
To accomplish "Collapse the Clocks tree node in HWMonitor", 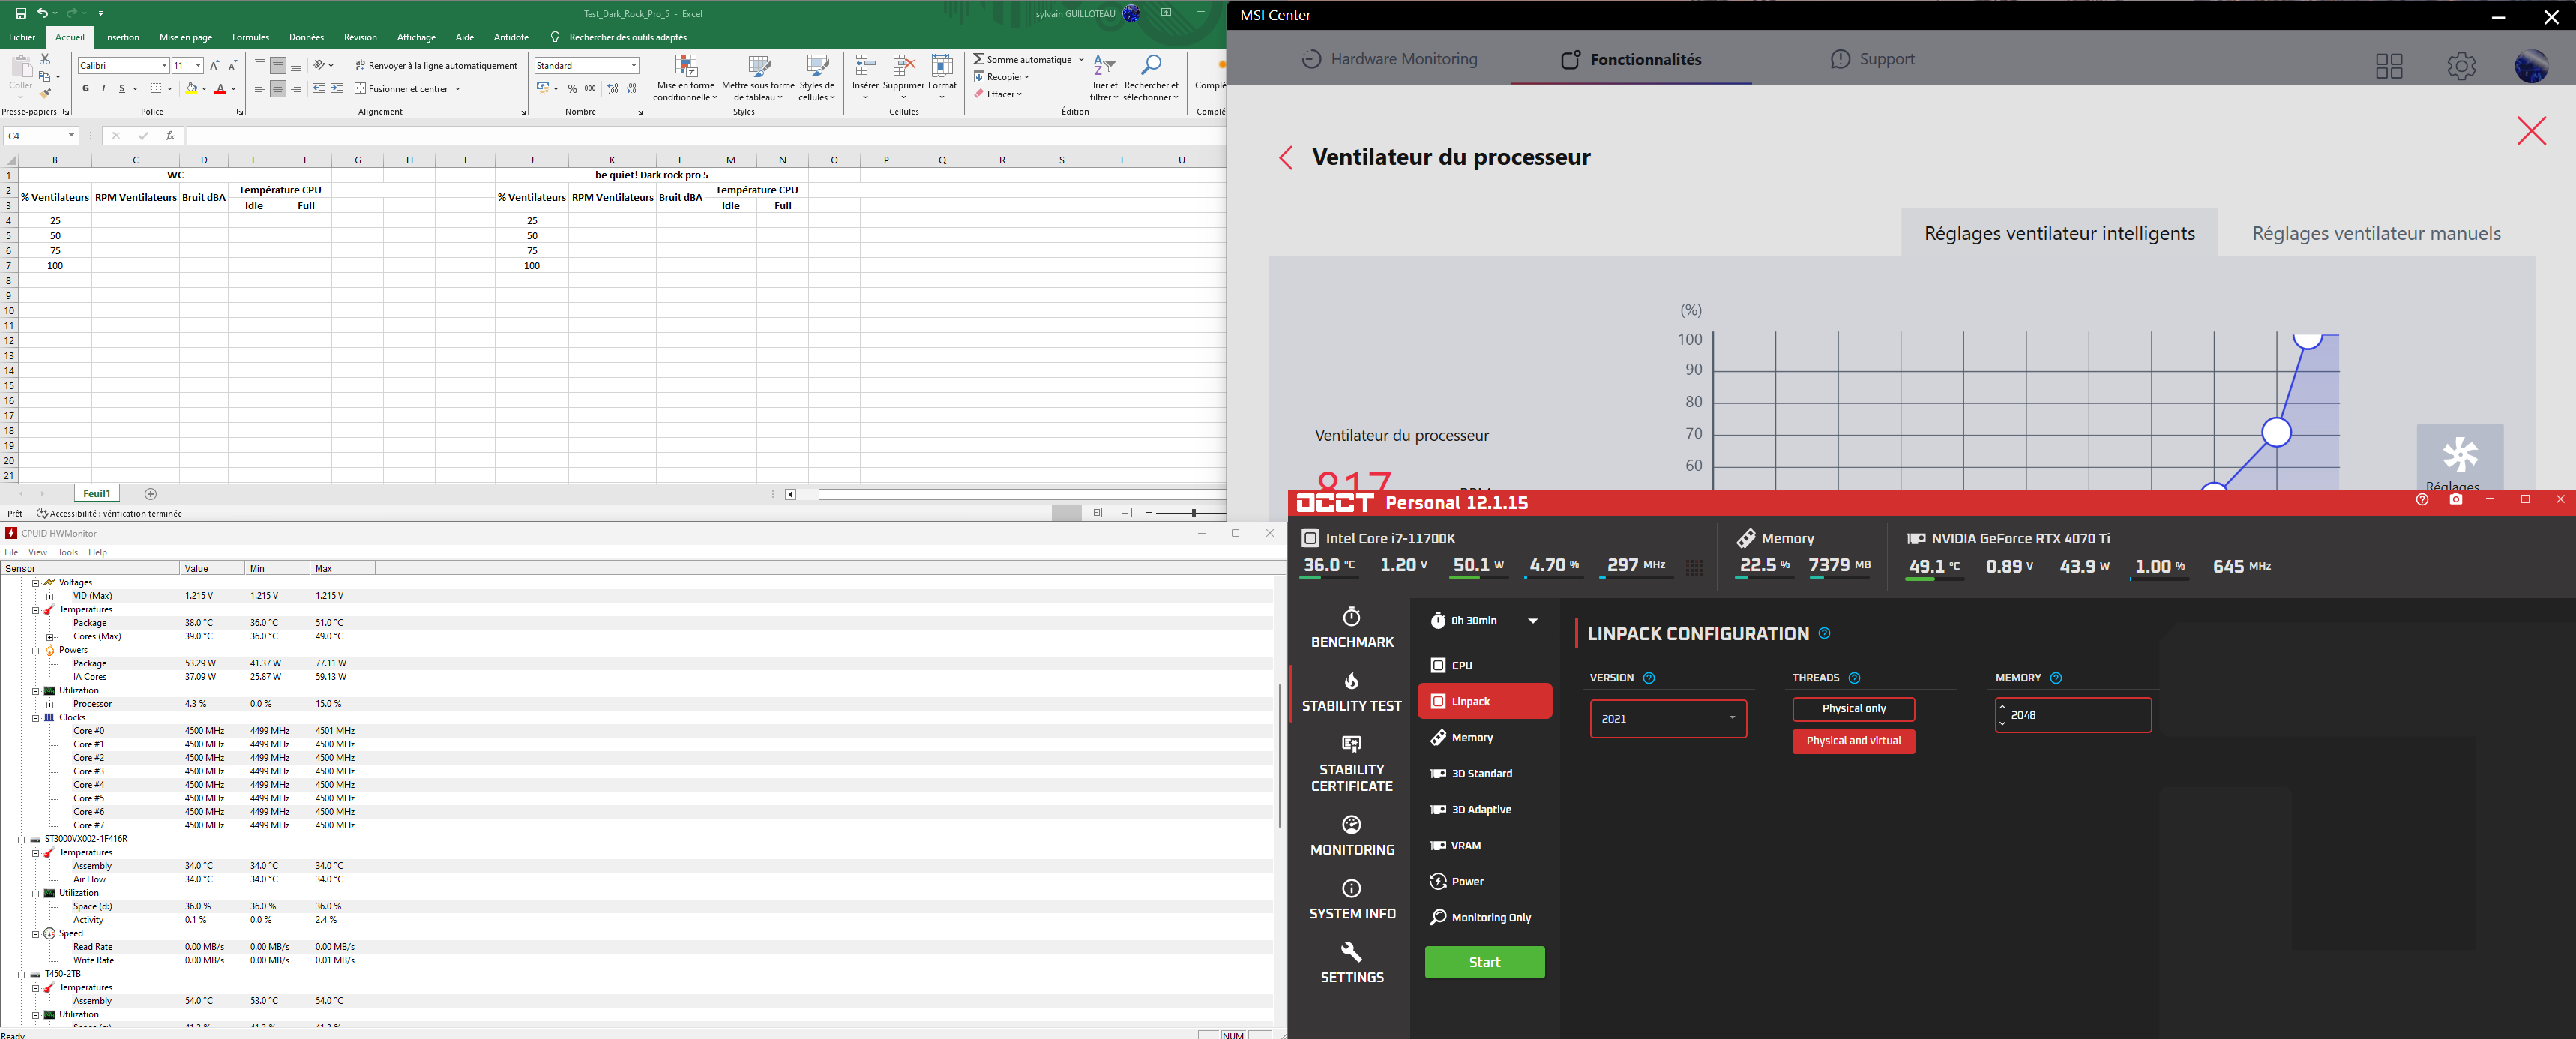I will click(x=35, y=718).
